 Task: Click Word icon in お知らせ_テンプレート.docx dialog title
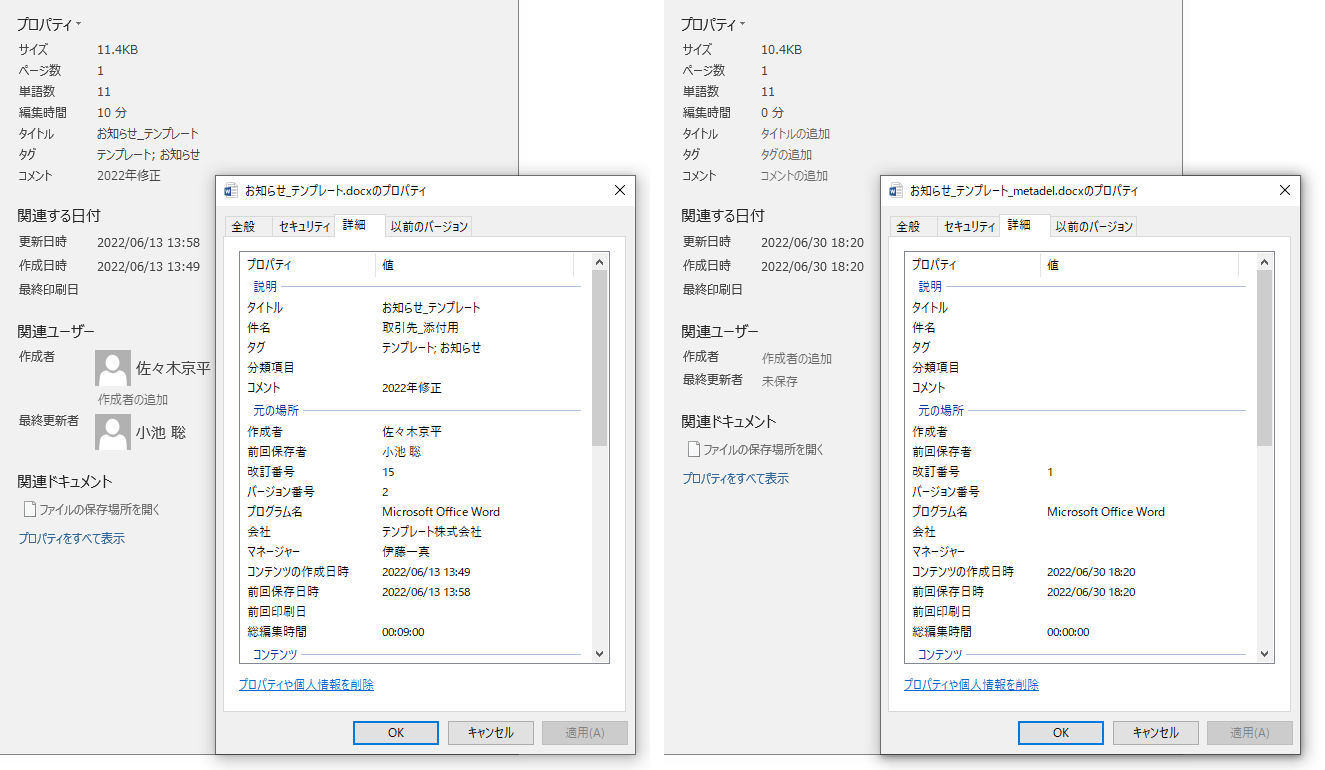click(231, 190)
